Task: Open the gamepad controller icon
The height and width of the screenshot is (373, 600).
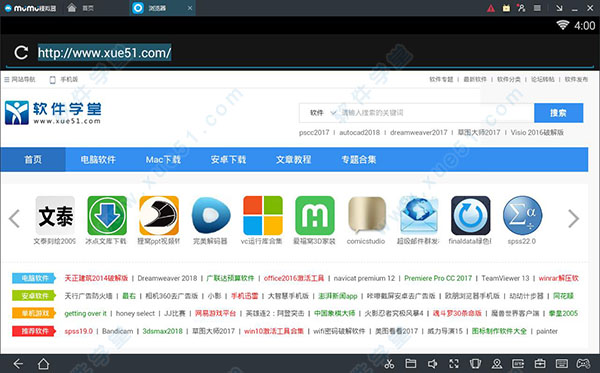Action: pos(583,363)
